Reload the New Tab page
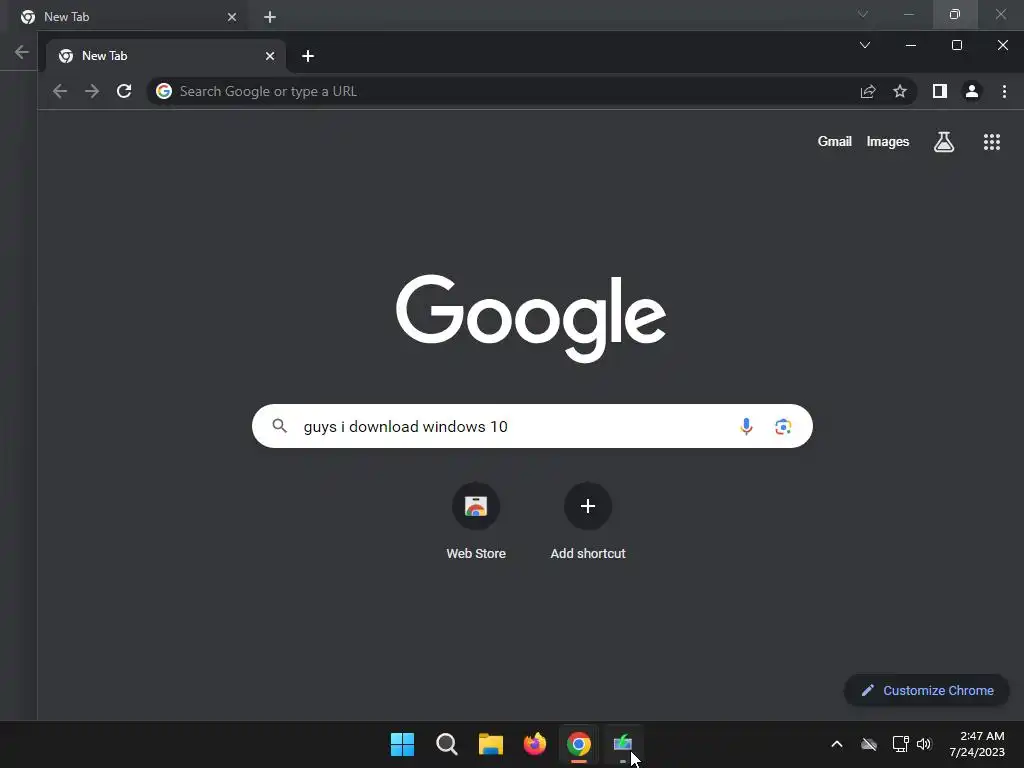Image resolution: width=1024 pixels, height=768 pixels. [124, 91]
